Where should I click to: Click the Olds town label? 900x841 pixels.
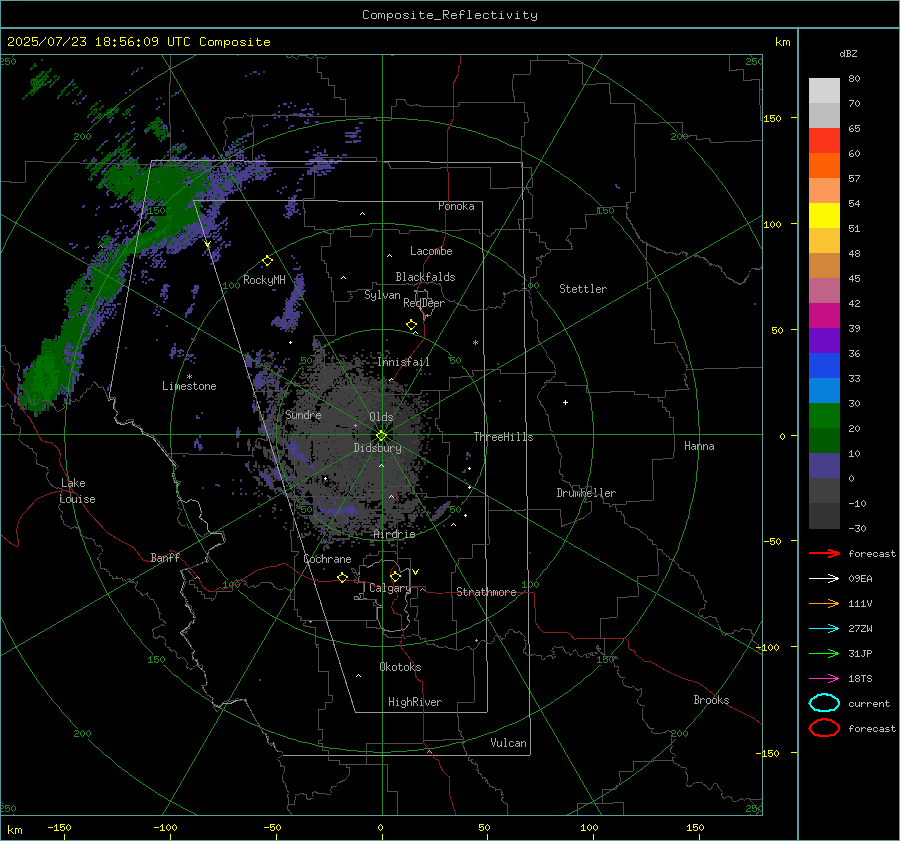coord(381,417)
